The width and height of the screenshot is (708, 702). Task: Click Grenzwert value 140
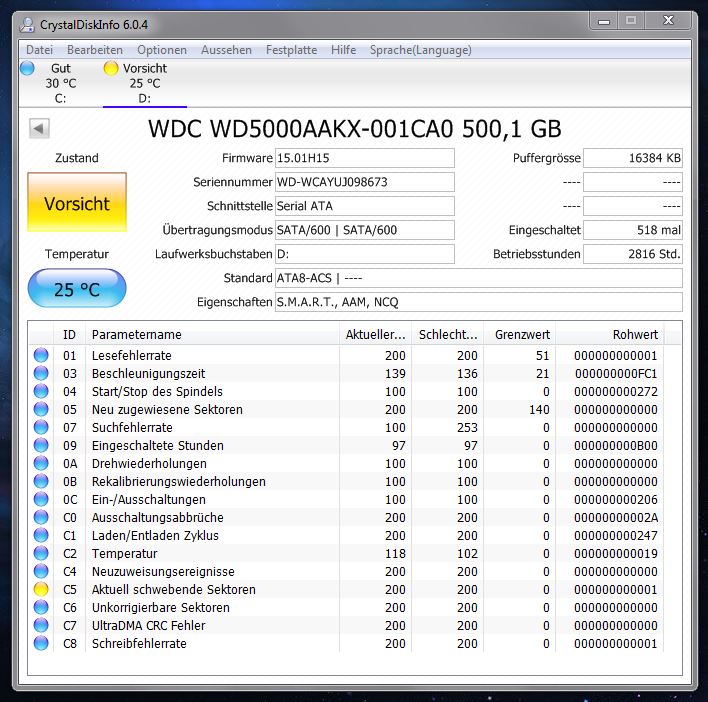[539, 409]
